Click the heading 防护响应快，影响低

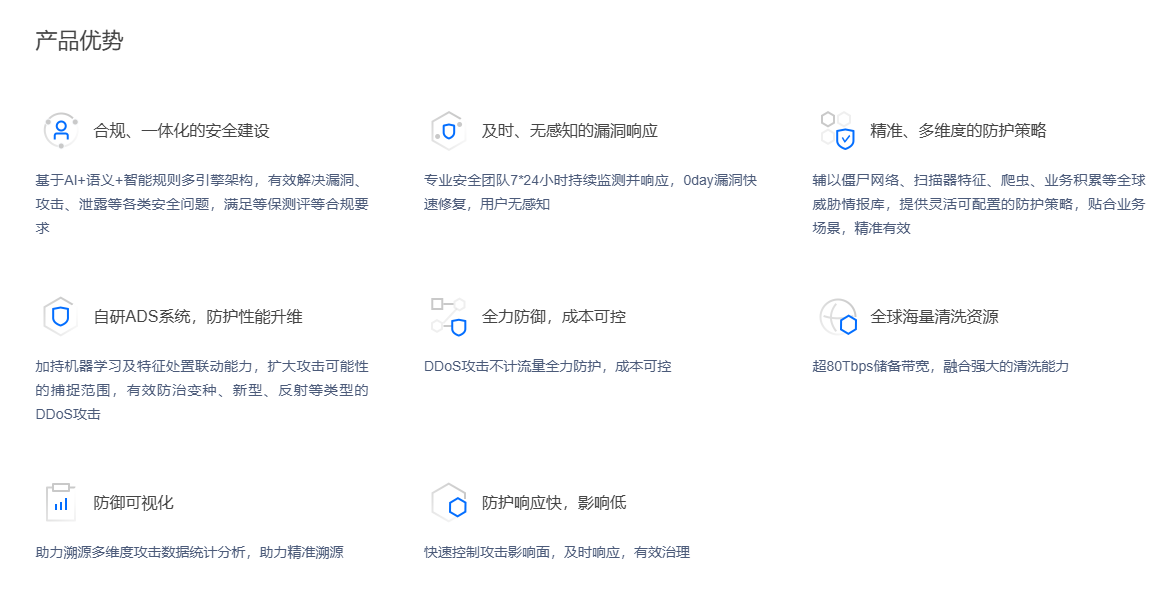coord(554,503)
